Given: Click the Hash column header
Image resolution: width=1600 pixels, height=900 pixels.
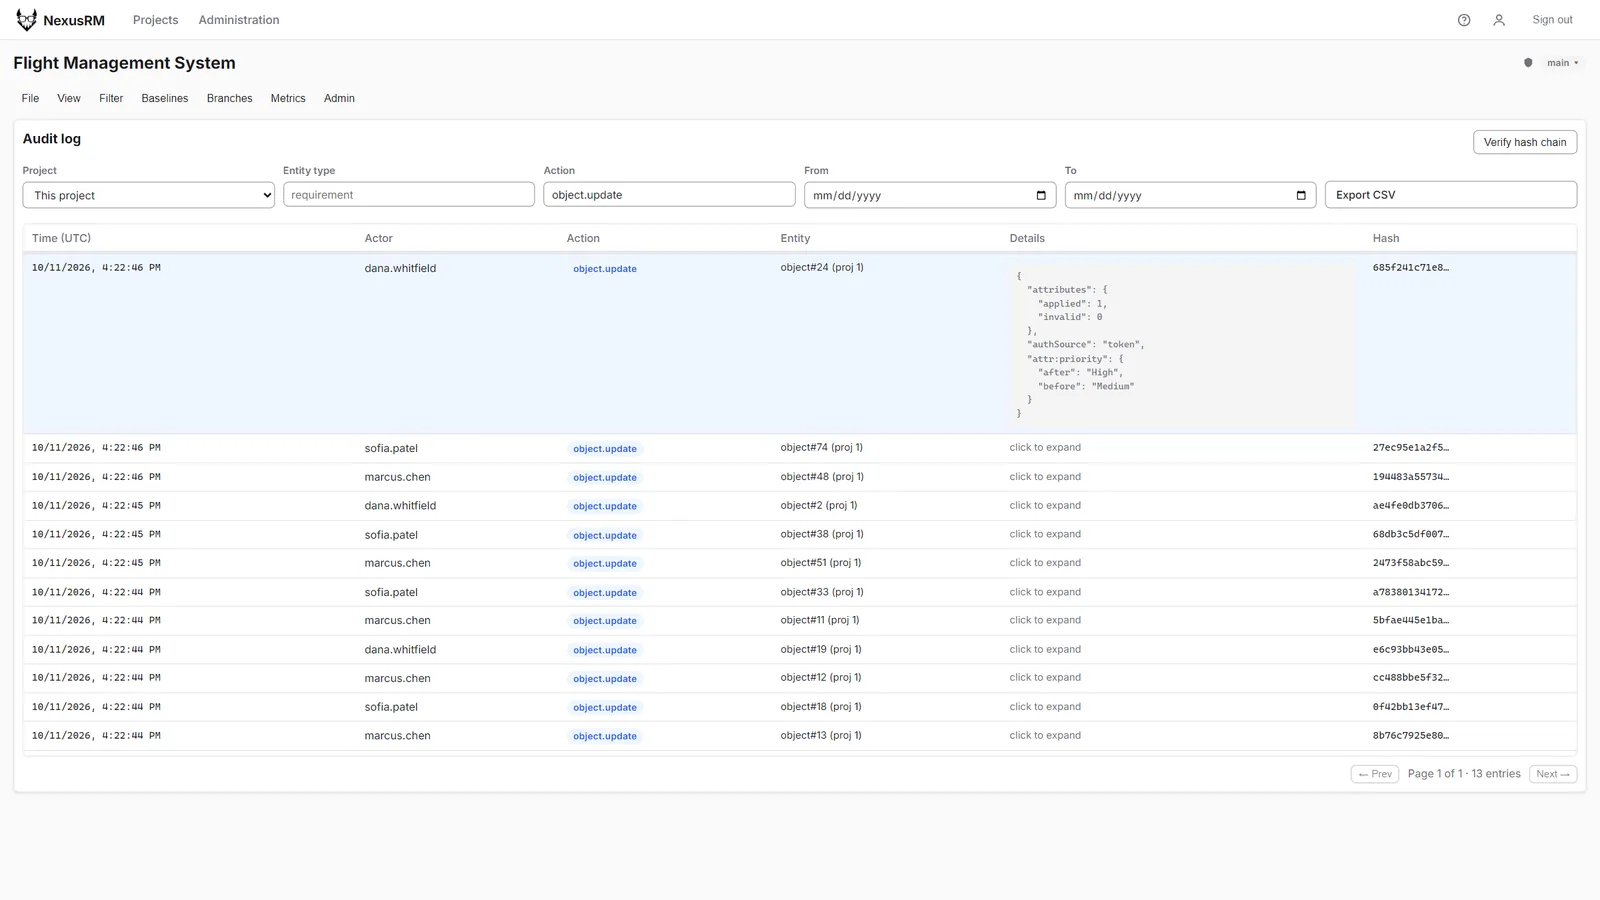Looking at the screenshot, I should (x=1386, y=238).
